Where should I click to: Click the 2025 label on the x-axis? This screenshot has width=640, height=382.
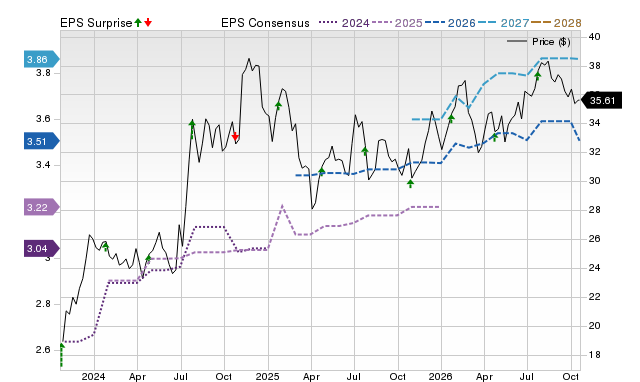267,376
